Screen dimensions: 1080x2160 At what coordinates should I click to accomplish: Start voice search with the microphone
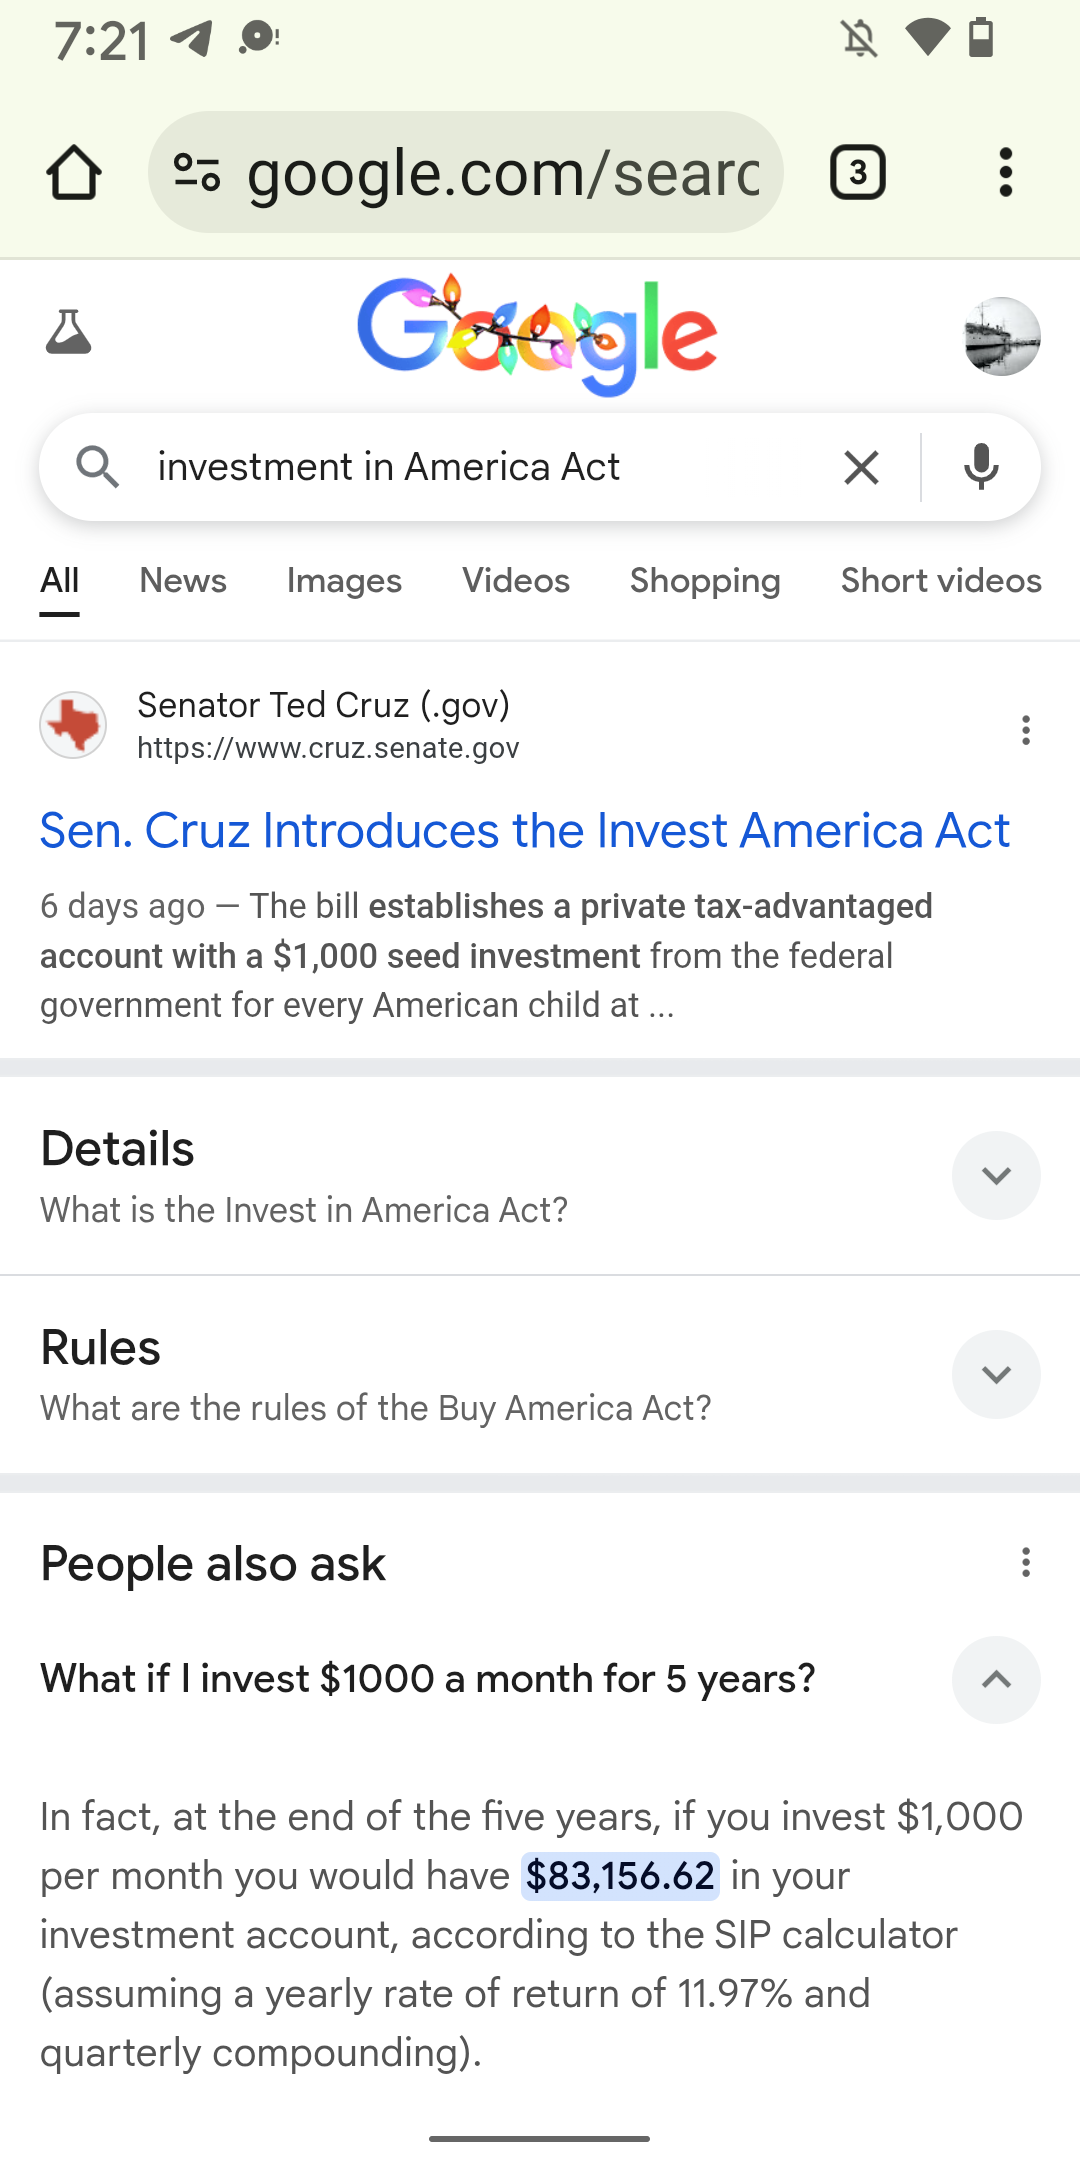981,467
